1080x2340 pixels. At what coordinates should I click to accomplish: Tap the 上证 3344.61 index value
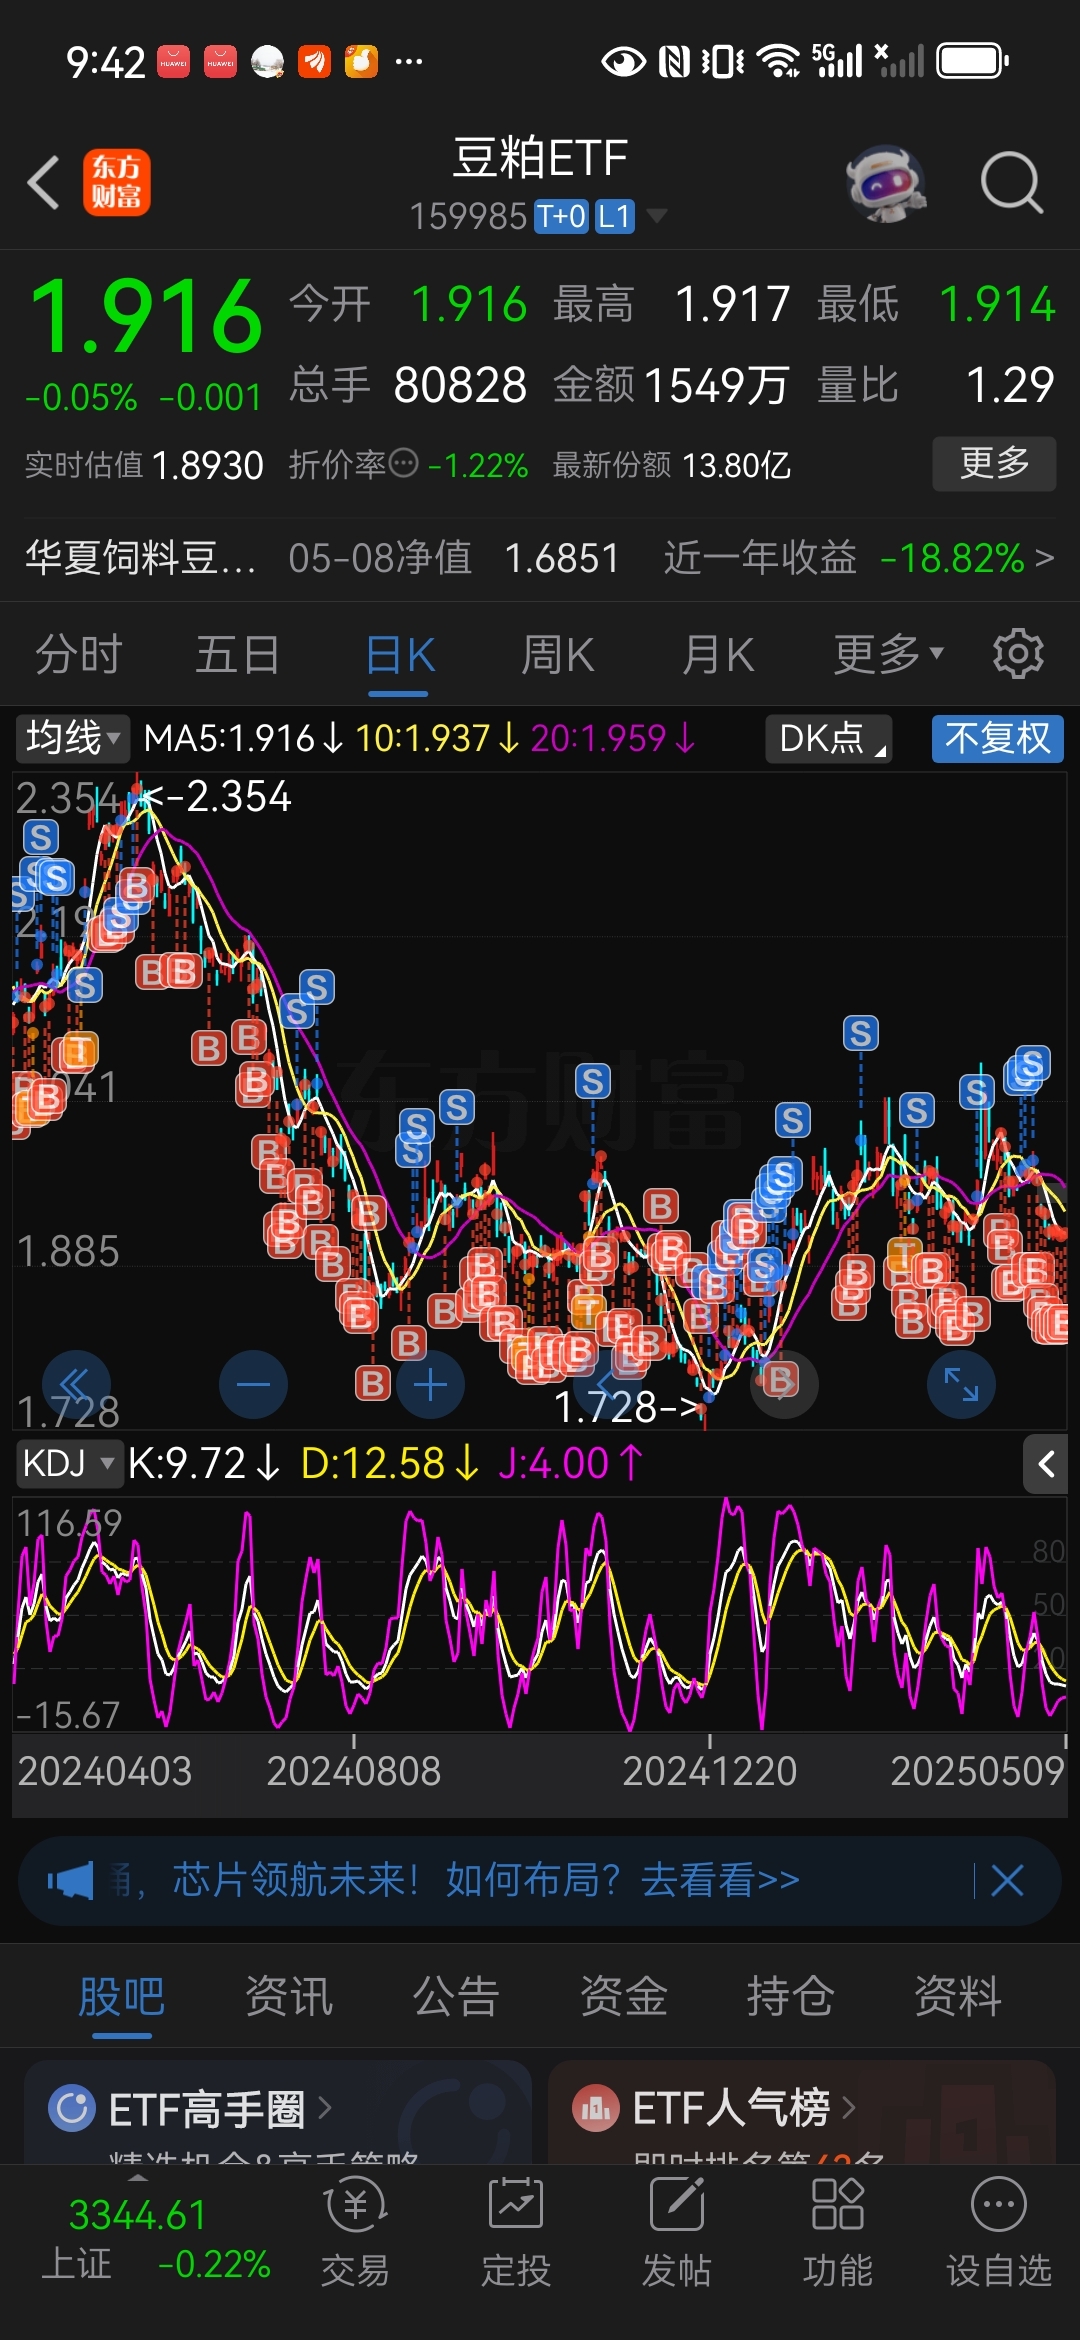click(137, 2215)
